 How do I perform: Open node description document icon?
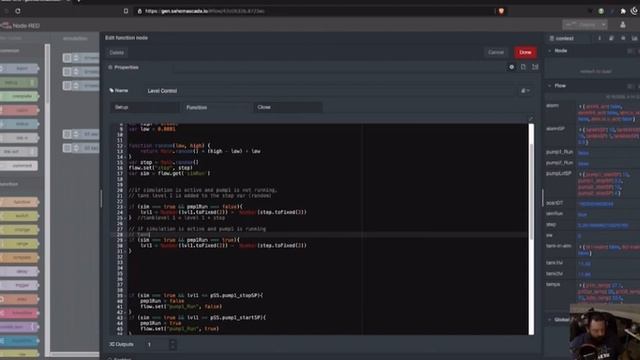(x=523, y=67)
